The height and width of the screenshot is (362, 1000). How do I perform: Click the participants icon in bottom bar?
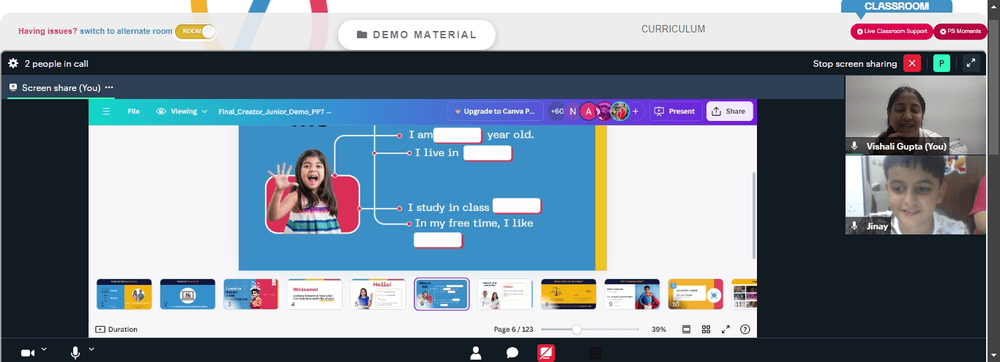point(476,353)
